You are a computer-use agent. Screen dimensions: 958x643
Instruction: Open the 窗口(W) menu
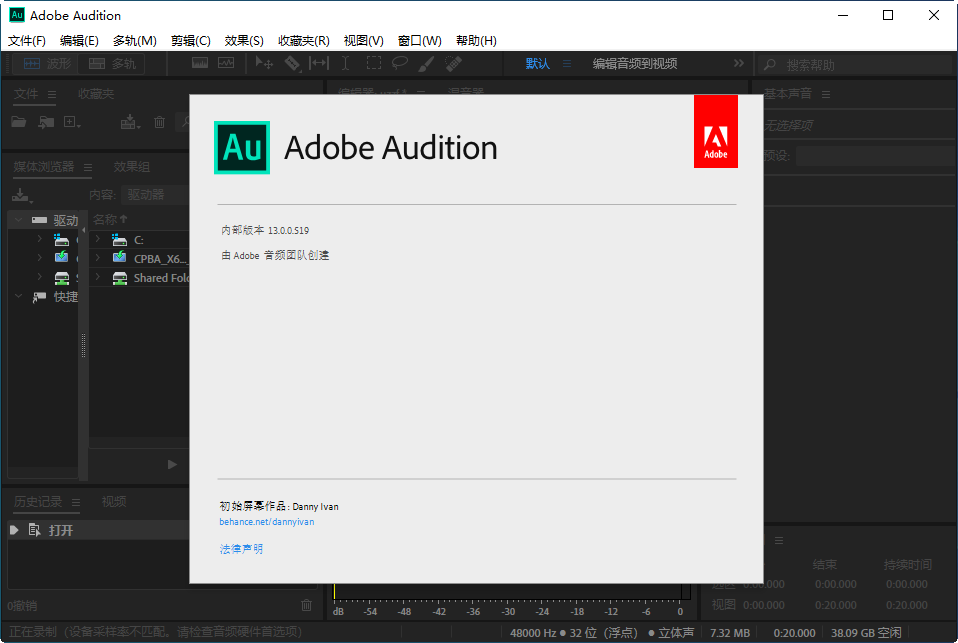point(420,41)
